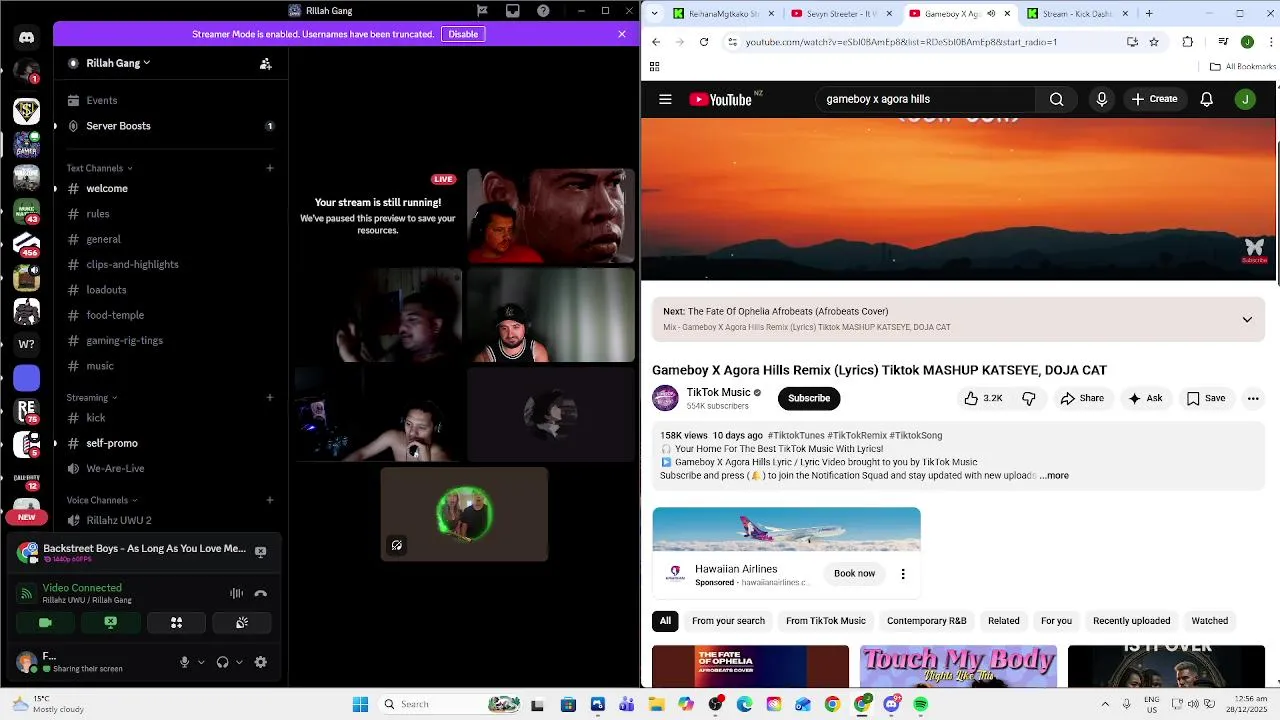
Task: Open the YouTube hamburger guide menu
Action: point(665,99)
